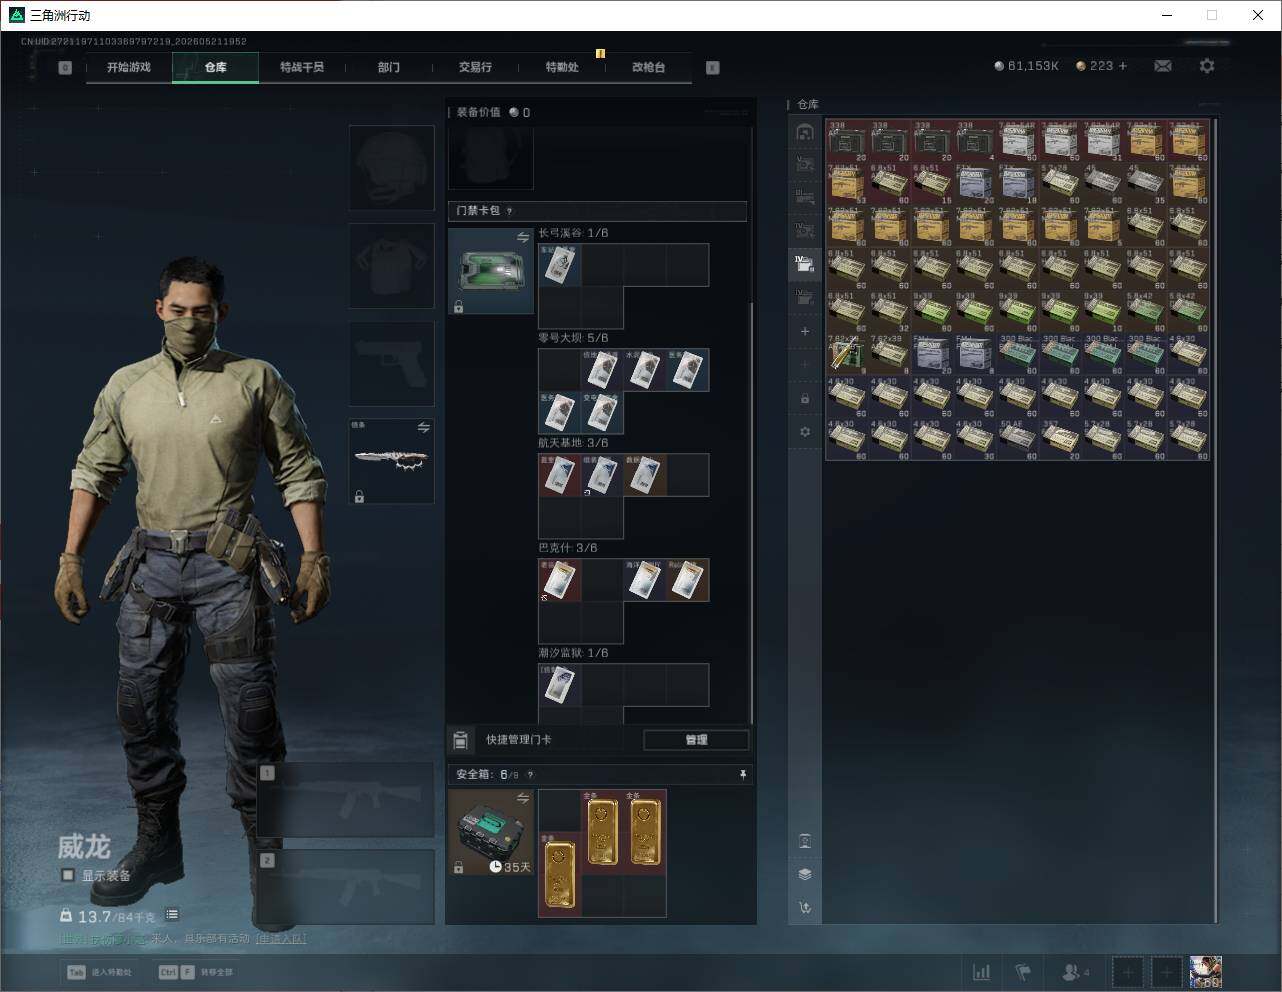Click the 管理 button
This screenshot has height=992, width=1282.
click(696, 740)
